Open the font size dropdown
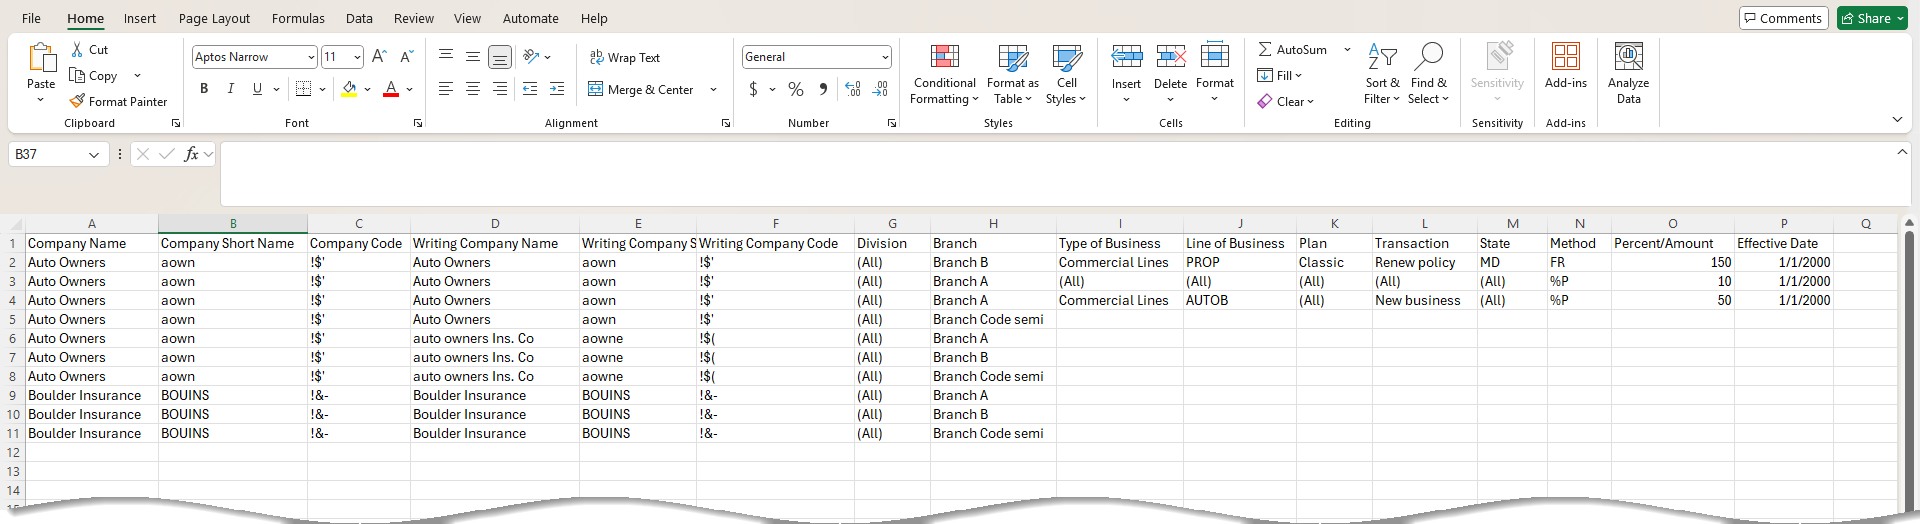The width and height of the screenshot is (1920, 524). (x=357, y=57)
